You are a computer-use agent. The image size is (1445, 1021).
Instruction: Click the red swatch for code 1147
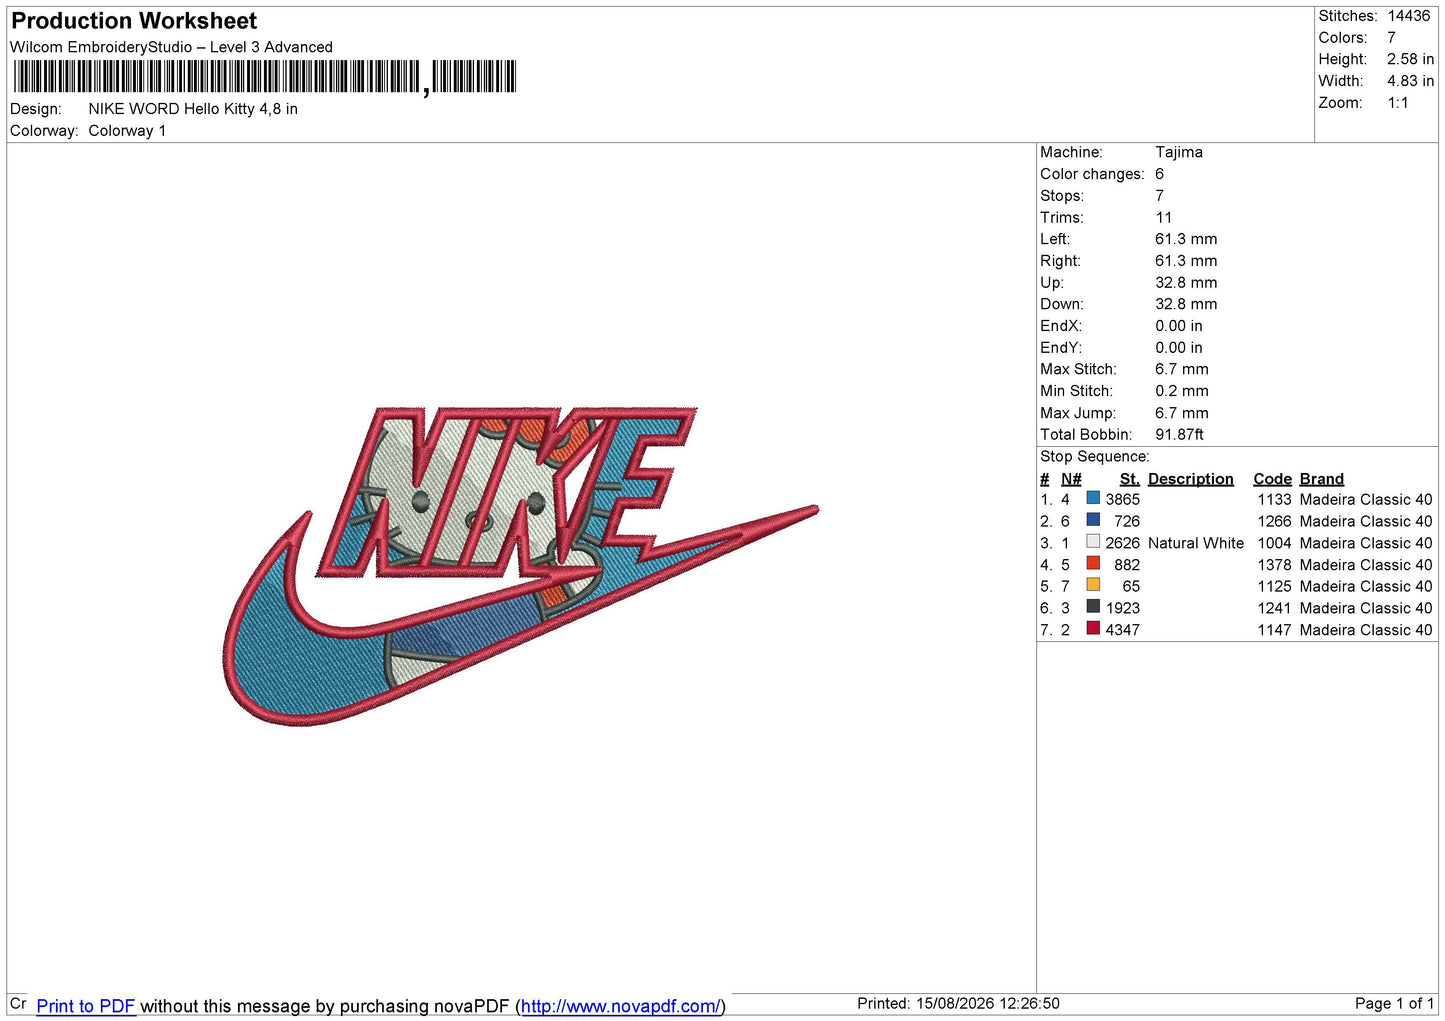[x=1093, y=629]
